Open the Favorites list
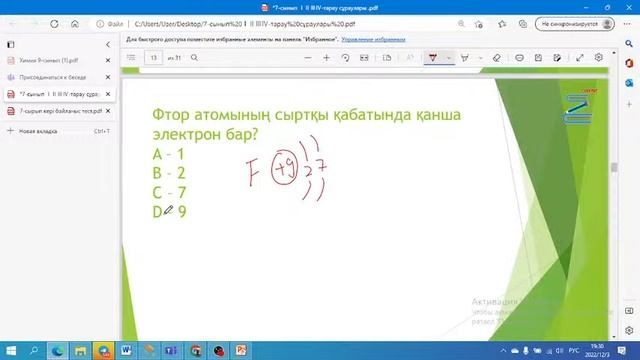Viewport: 640px width, 360px height. tap(502, 24)
